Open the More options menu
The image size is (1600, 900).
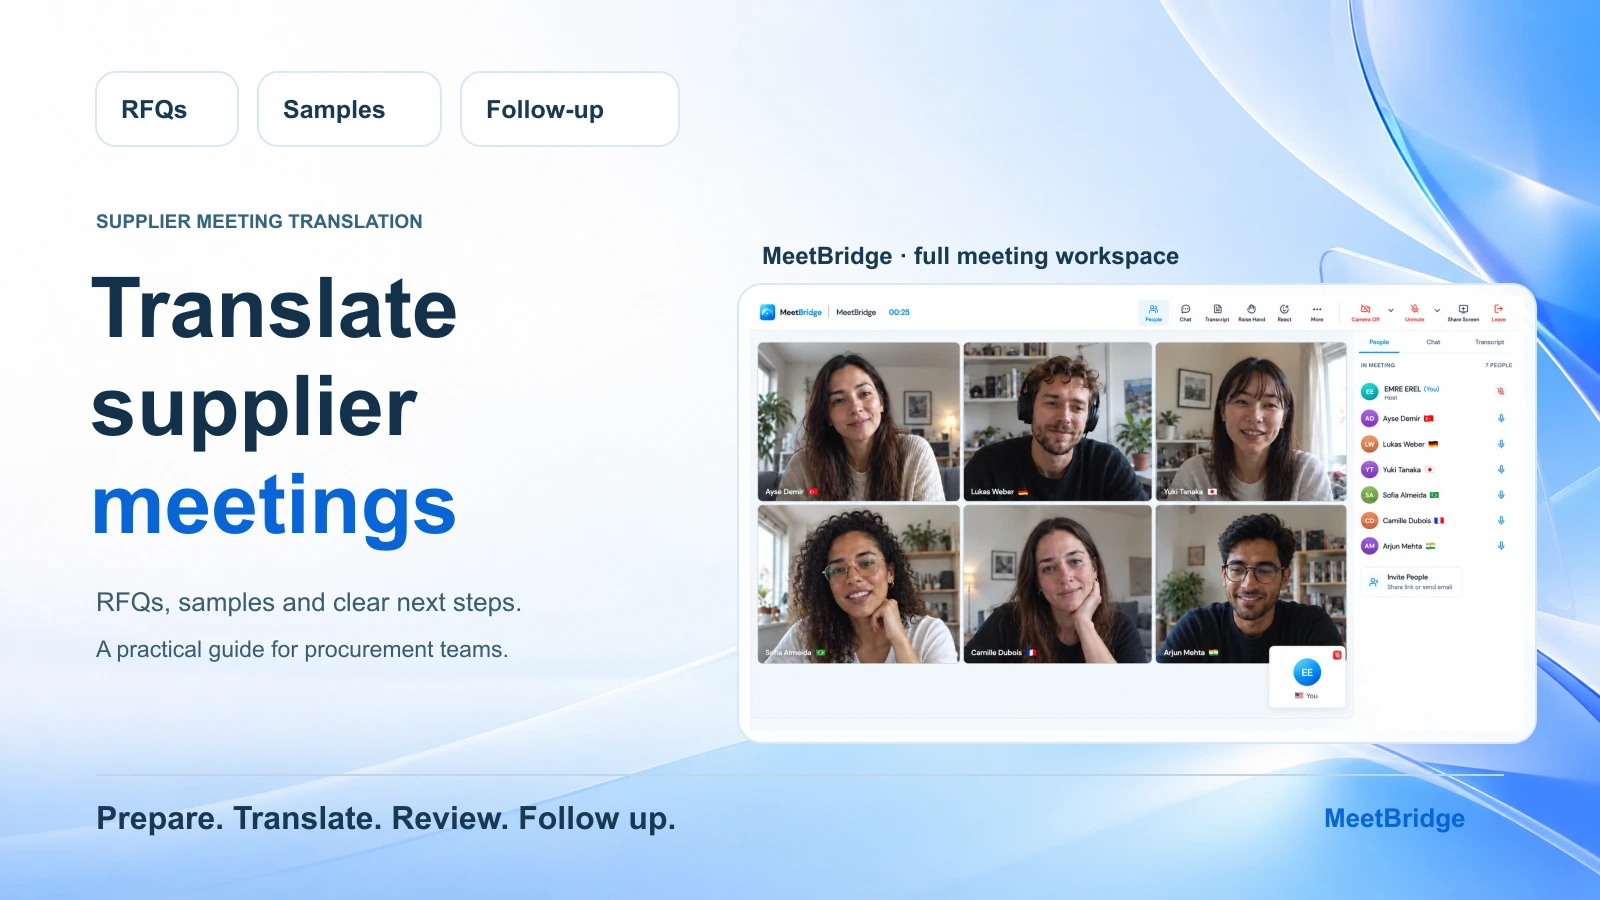[x=1317, y=313]
